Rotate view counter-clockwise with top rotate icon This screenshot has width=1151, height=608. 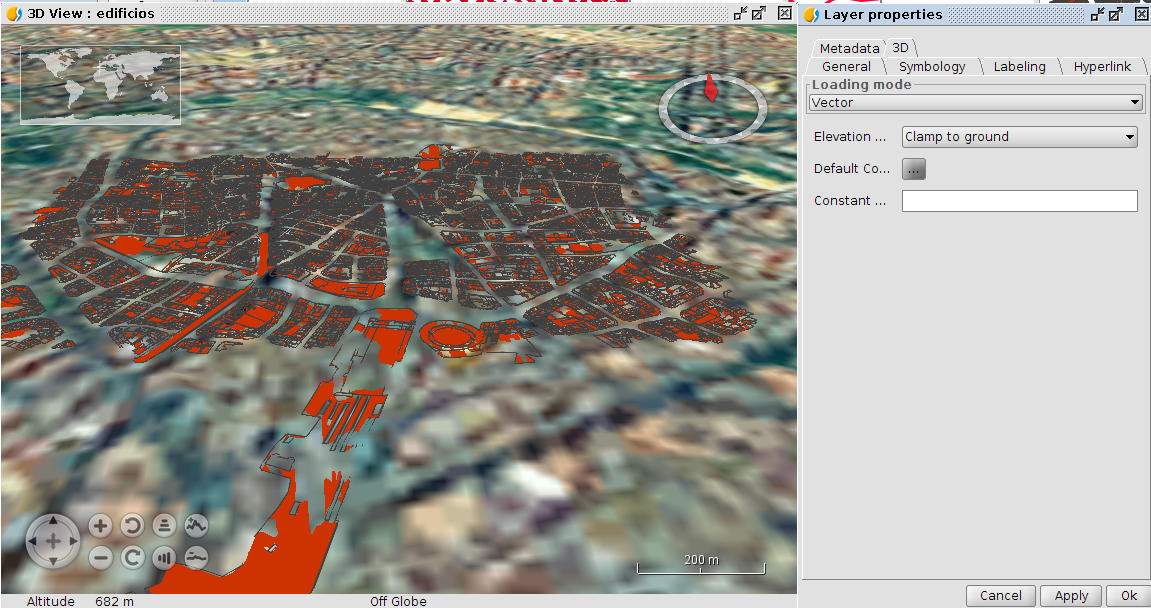132,525
